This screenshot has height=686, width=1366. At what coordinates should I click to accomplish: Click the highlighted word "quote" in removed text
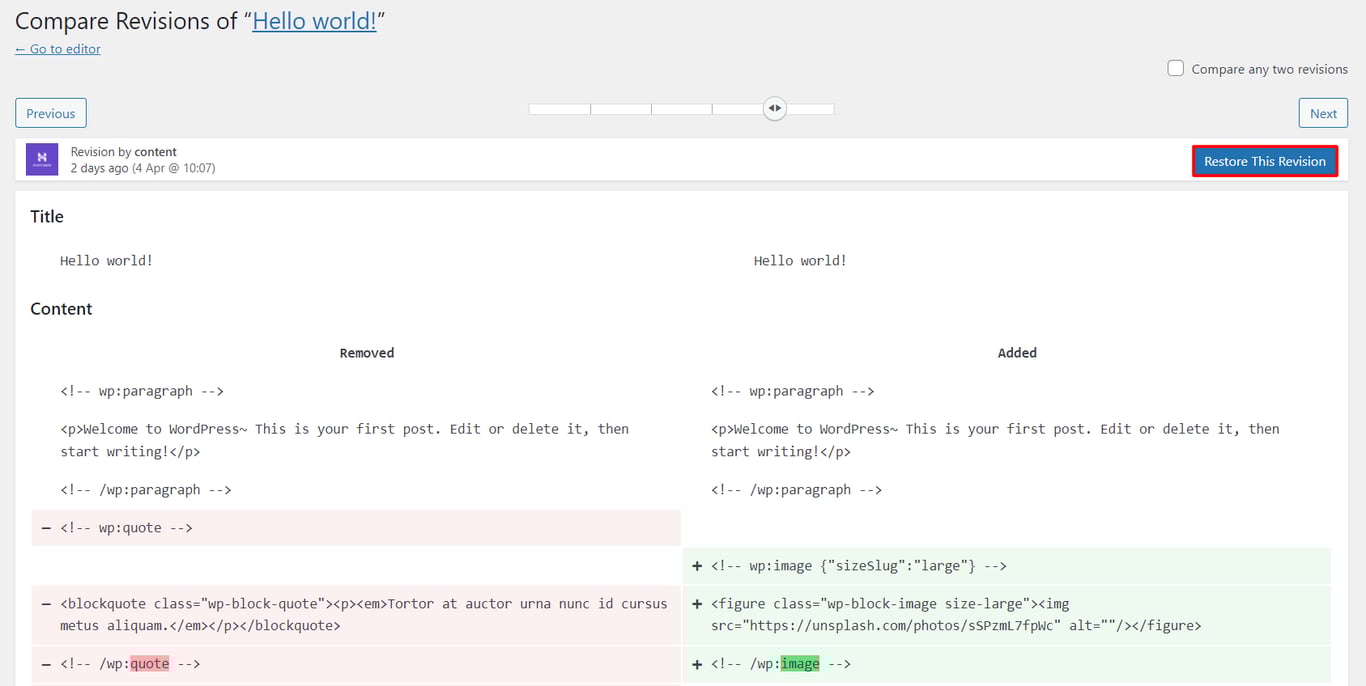[150, 663]
